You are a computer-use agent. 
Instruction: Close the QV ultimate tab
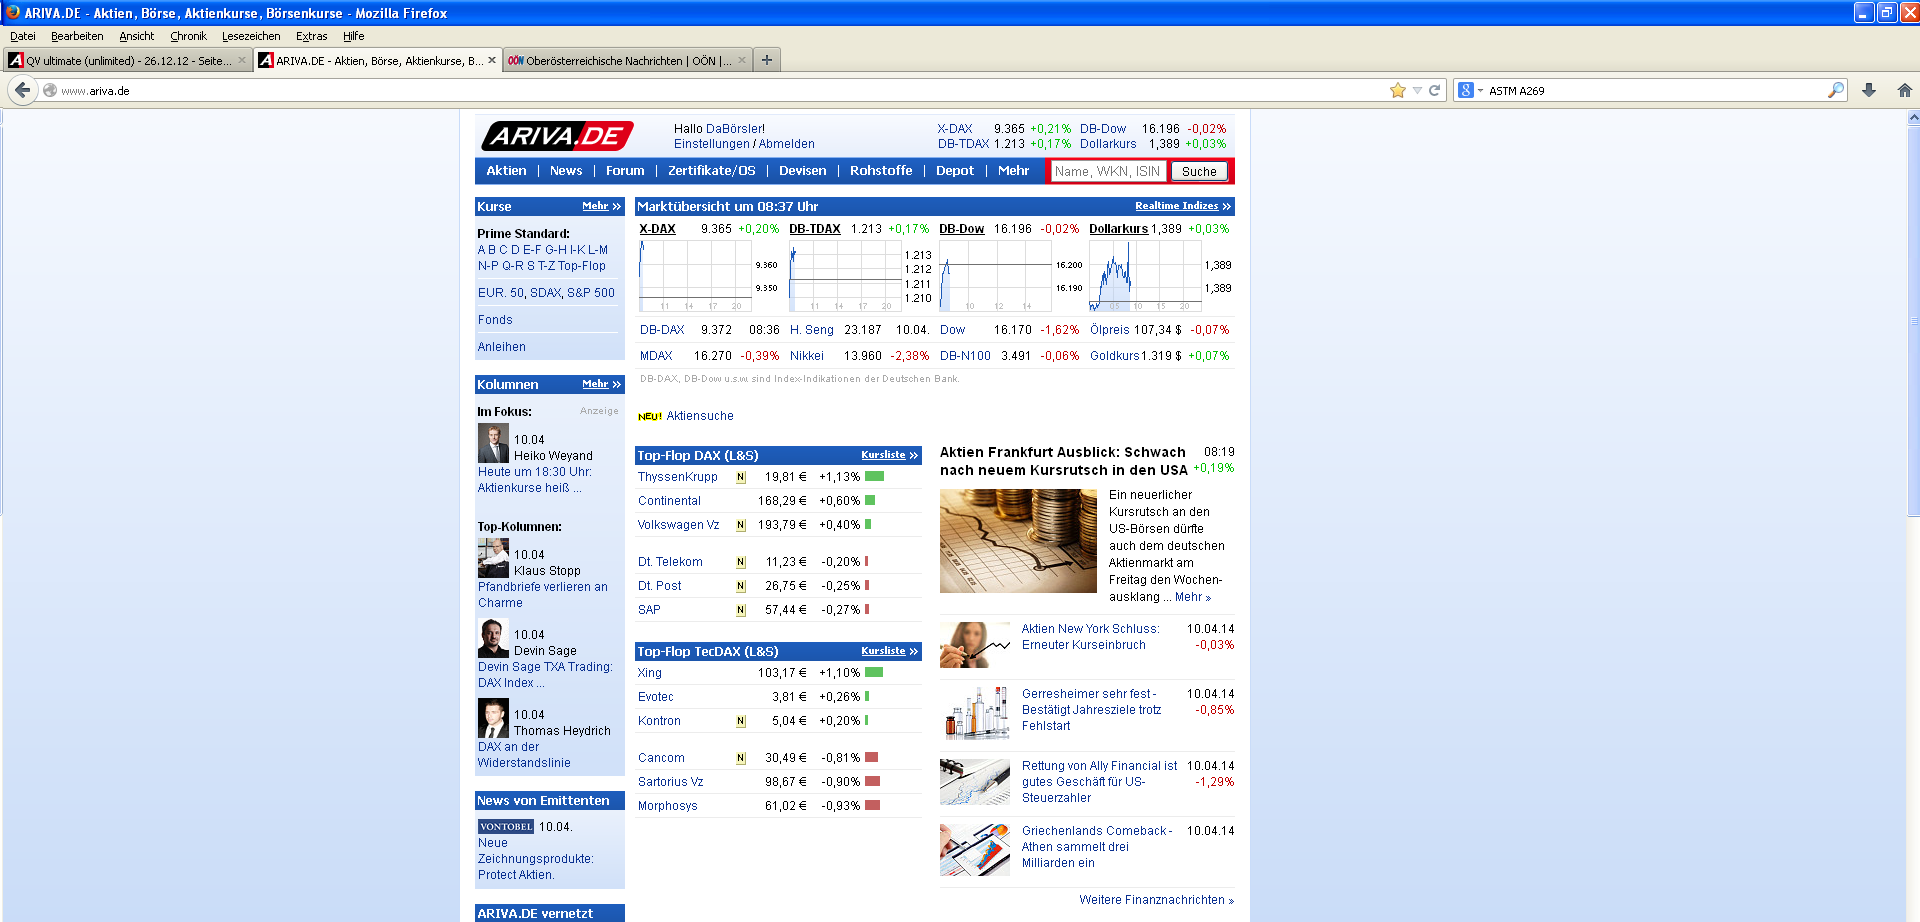242,60
